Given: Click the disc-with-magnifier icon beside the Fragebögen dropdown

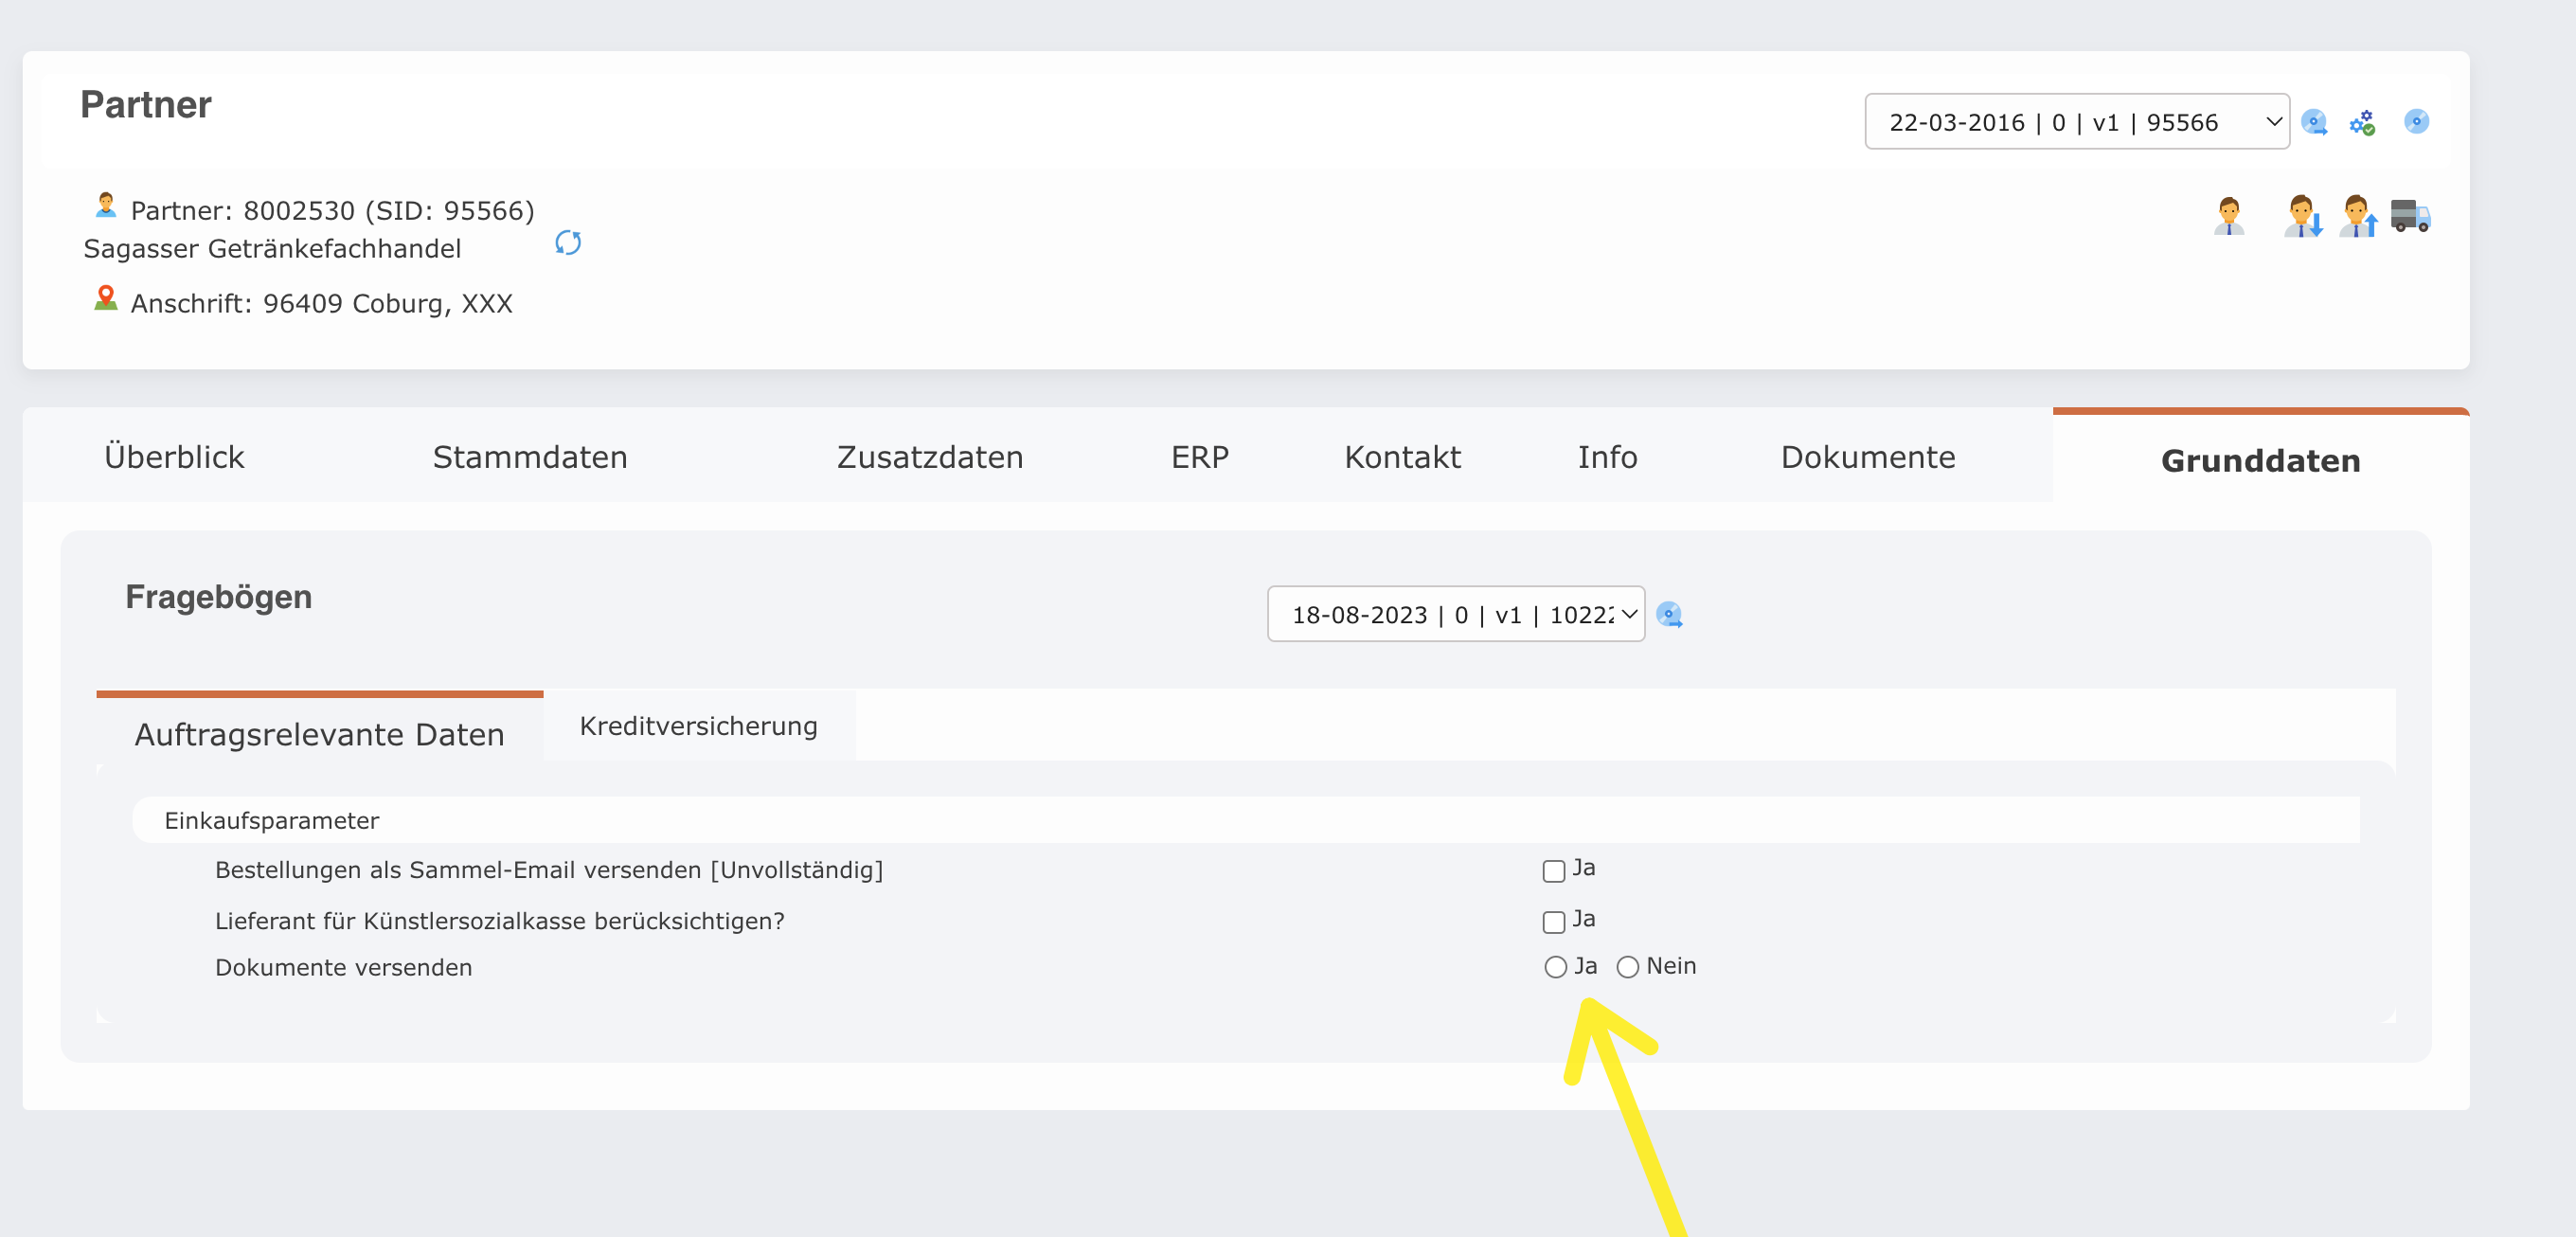Looking at the screenshot, I should 1670,615.
